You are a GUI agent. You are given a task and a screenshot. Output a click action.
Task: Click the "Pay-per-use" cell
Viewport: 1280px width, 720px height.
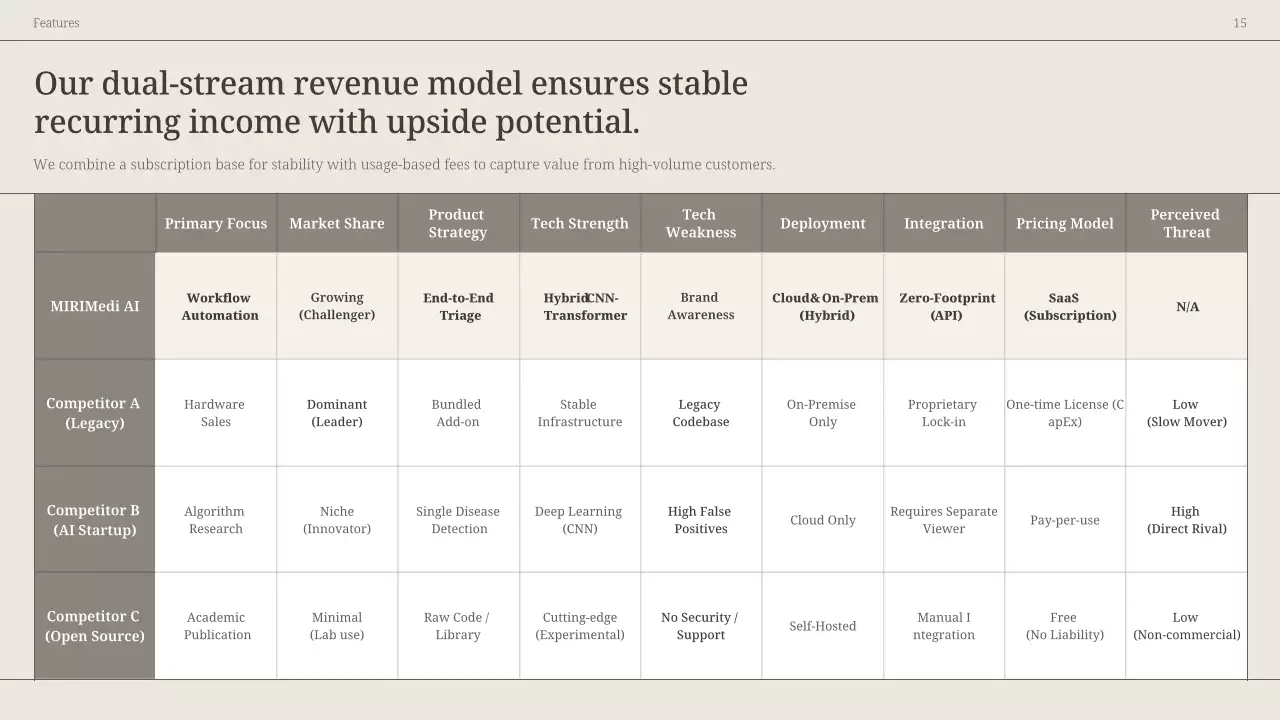(x=1065, y=520)
